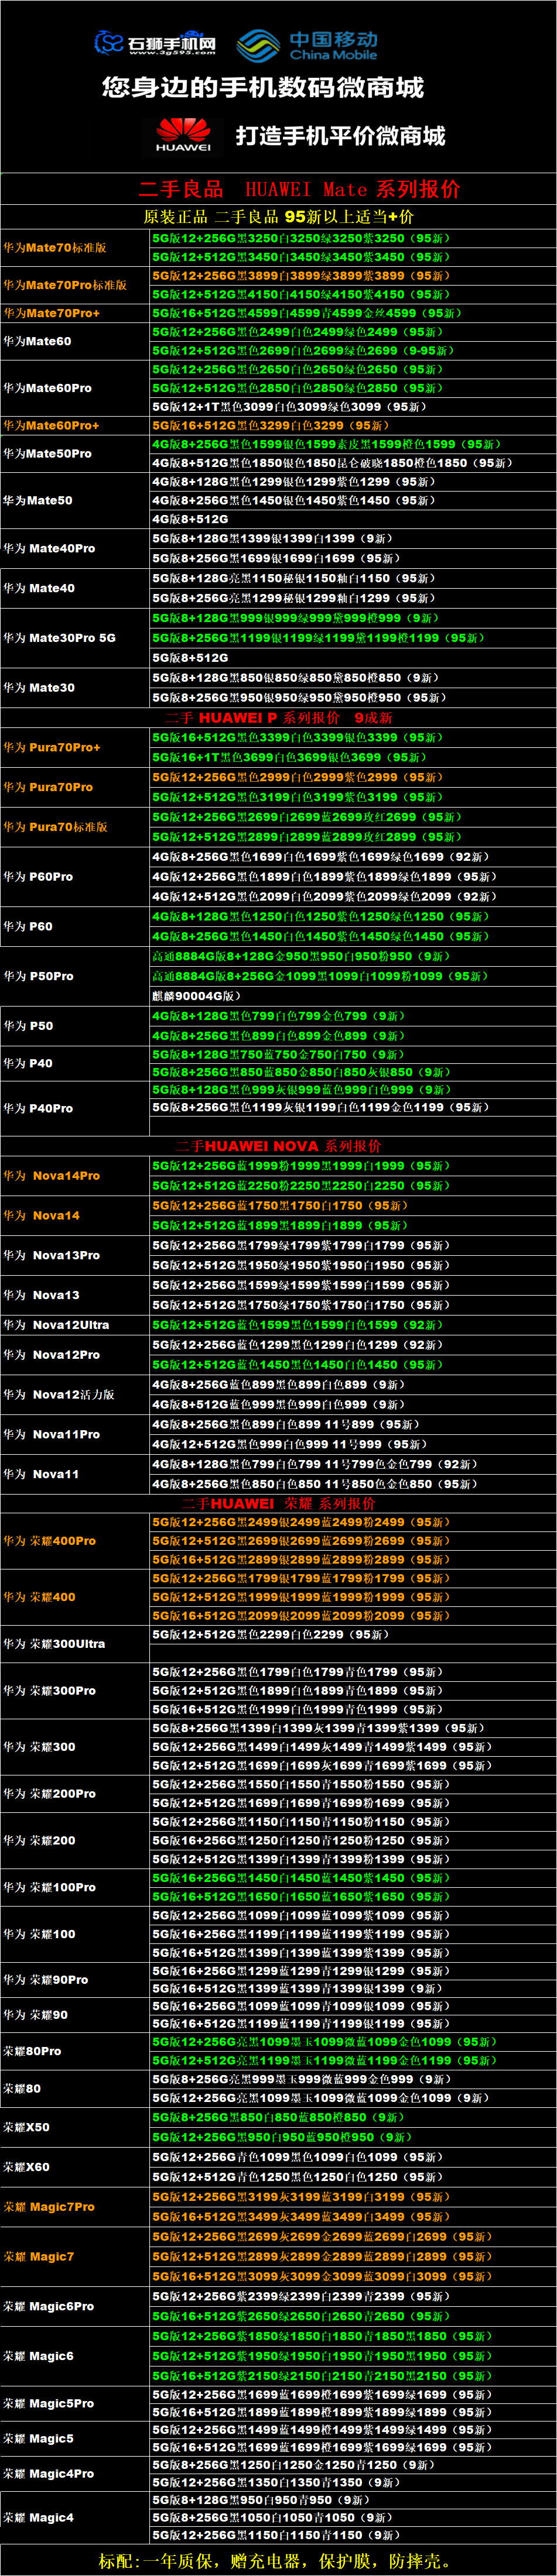
Task: Click the 华为Mate70Pro+ model label
Action: click(51, 313)
